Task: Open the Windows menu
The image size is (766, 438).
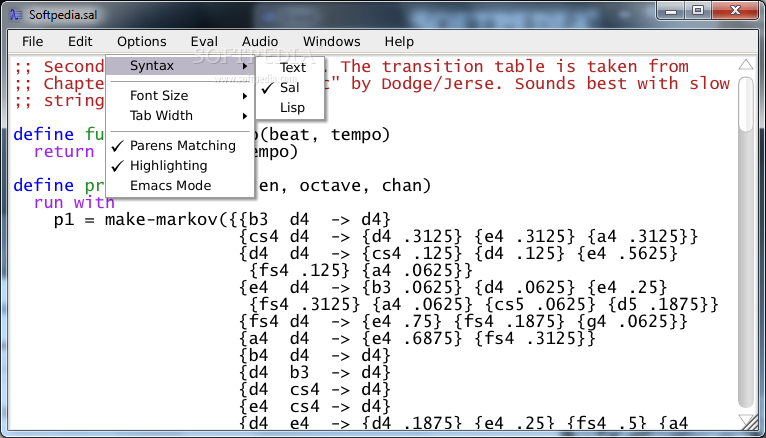Action: [x=332, y=42]
